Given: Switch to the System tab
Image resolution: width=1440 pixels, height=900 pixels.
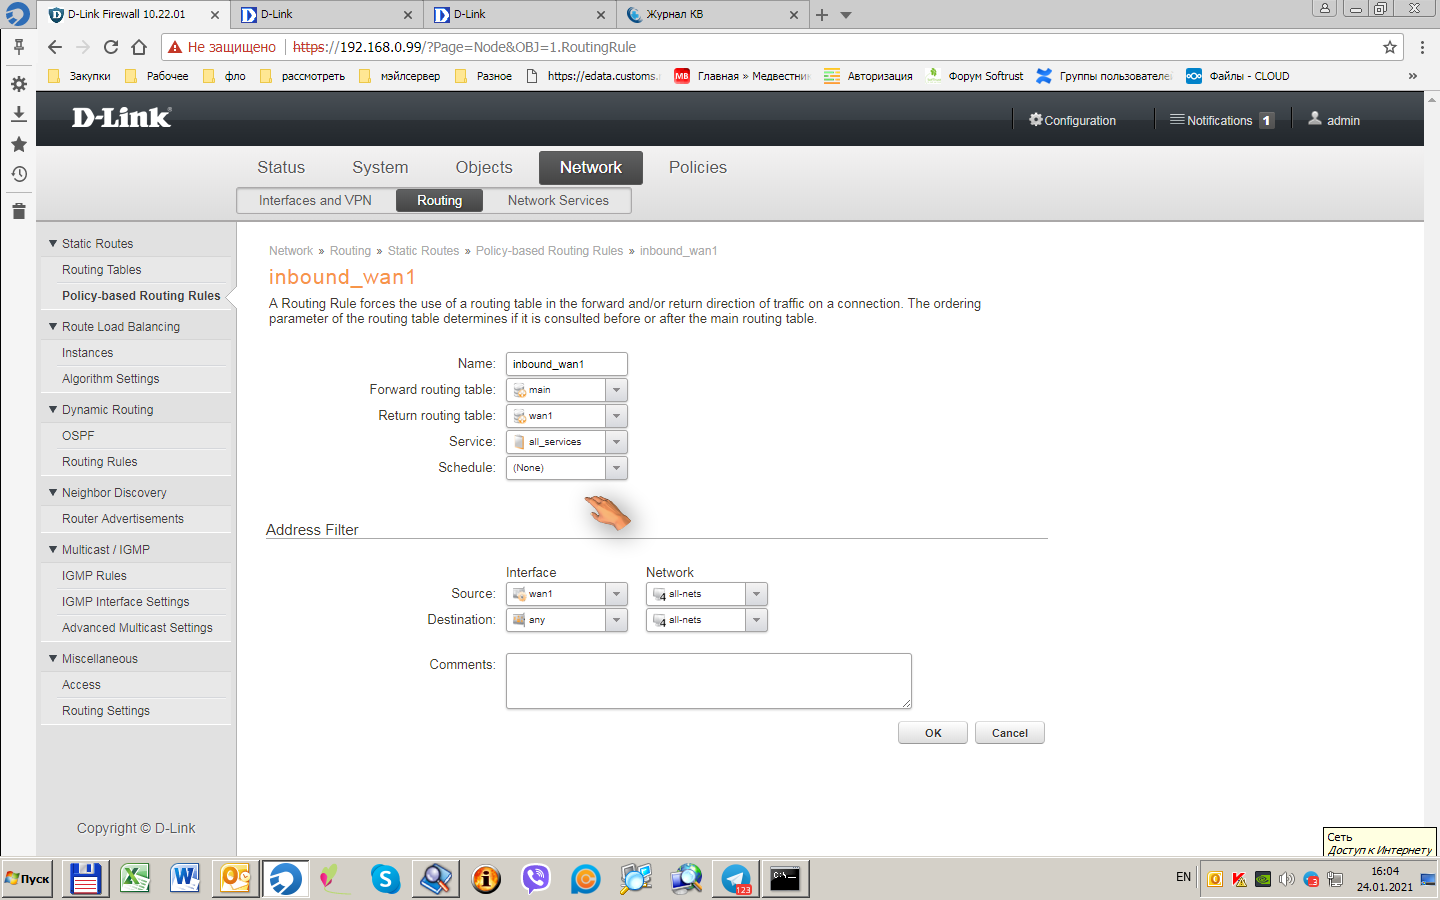Looking at the screenshot, I should 380,168.
